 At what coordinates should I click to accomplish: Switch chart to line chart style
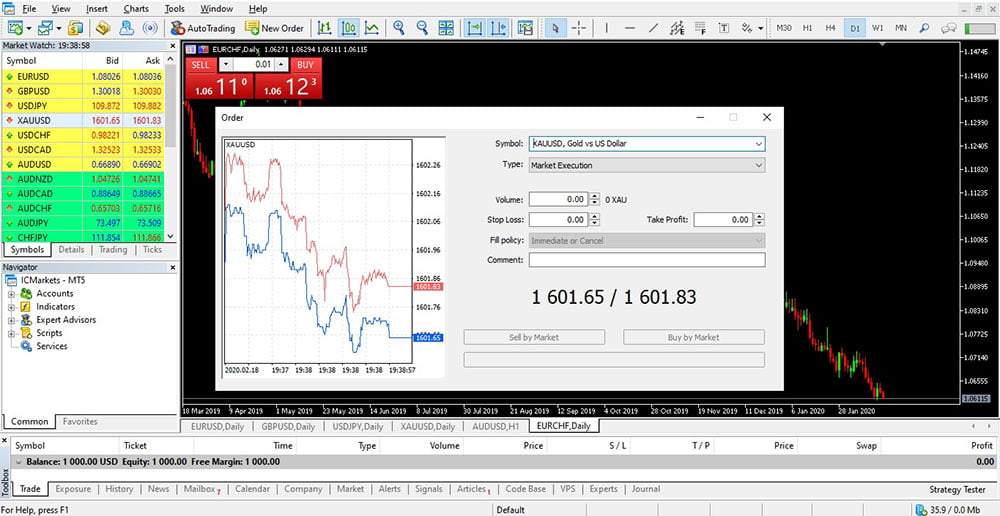pos(372,28)
